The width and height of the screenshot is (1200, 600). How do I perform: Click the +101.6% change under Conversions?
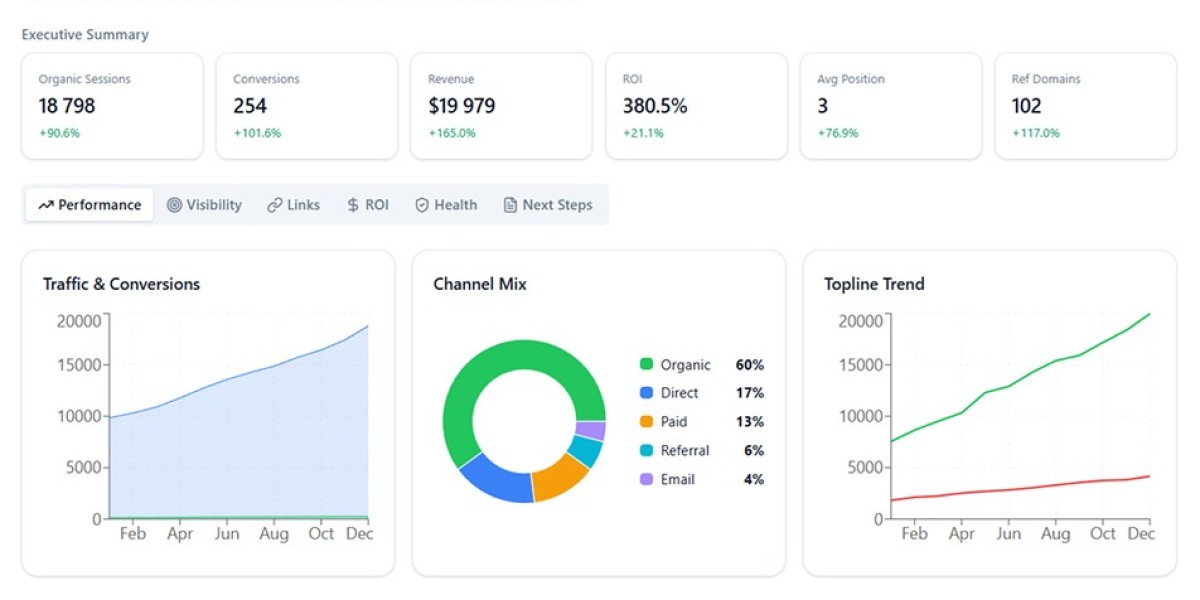(257, 133)
